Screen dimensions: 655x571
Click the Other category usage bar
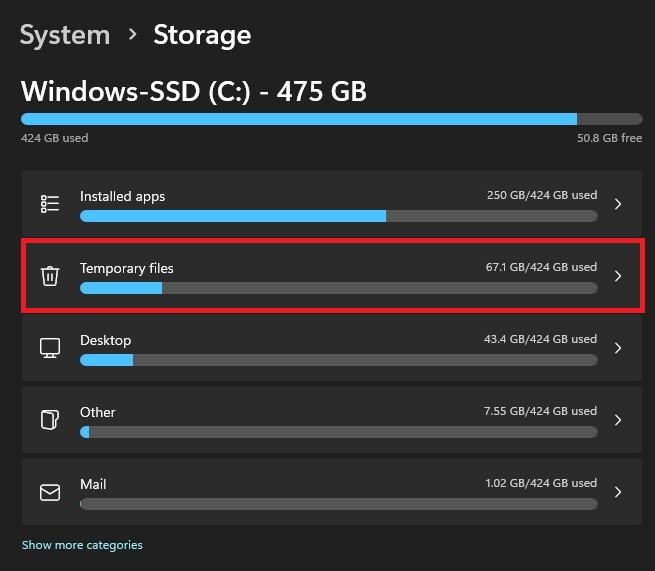click(x=339, y=432)
